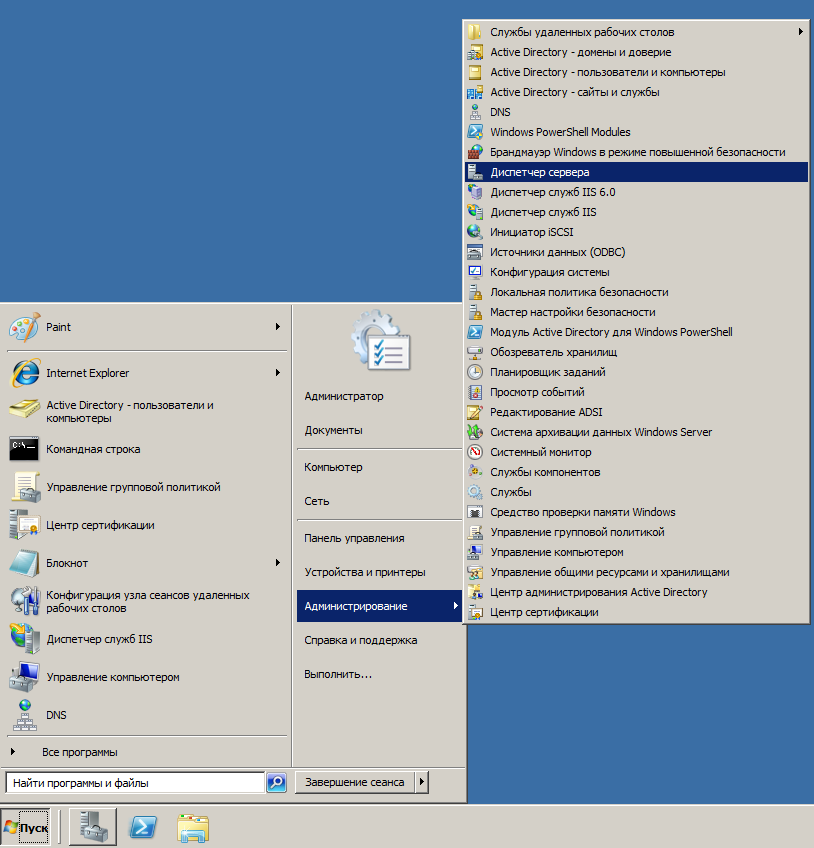The height and width of the screenshot is (848, 814).
Task: Click the Командная строка icon
Action: tap(24, 449)
